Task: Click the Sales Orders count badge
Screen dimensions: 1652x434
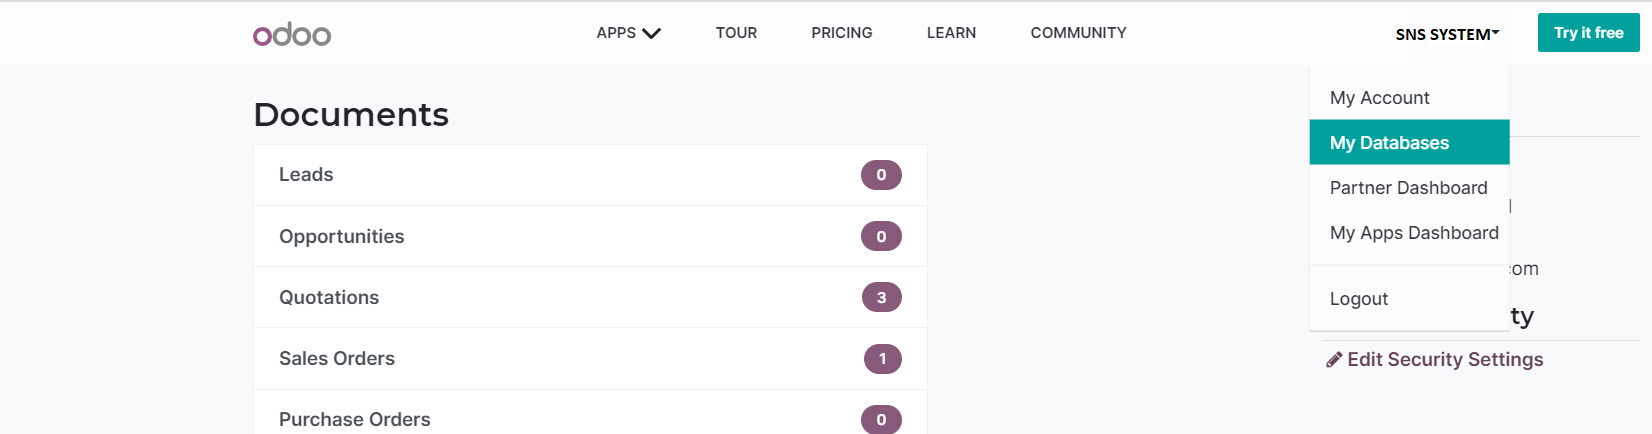Action: coord(882,359)
